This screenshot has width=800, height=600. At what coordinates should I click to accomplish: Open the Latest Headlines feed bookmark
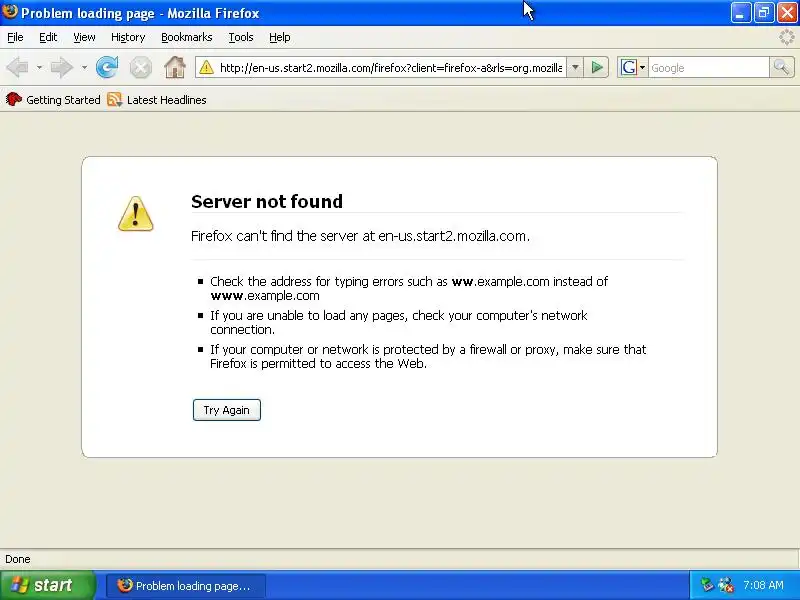[x=157, y=100]
